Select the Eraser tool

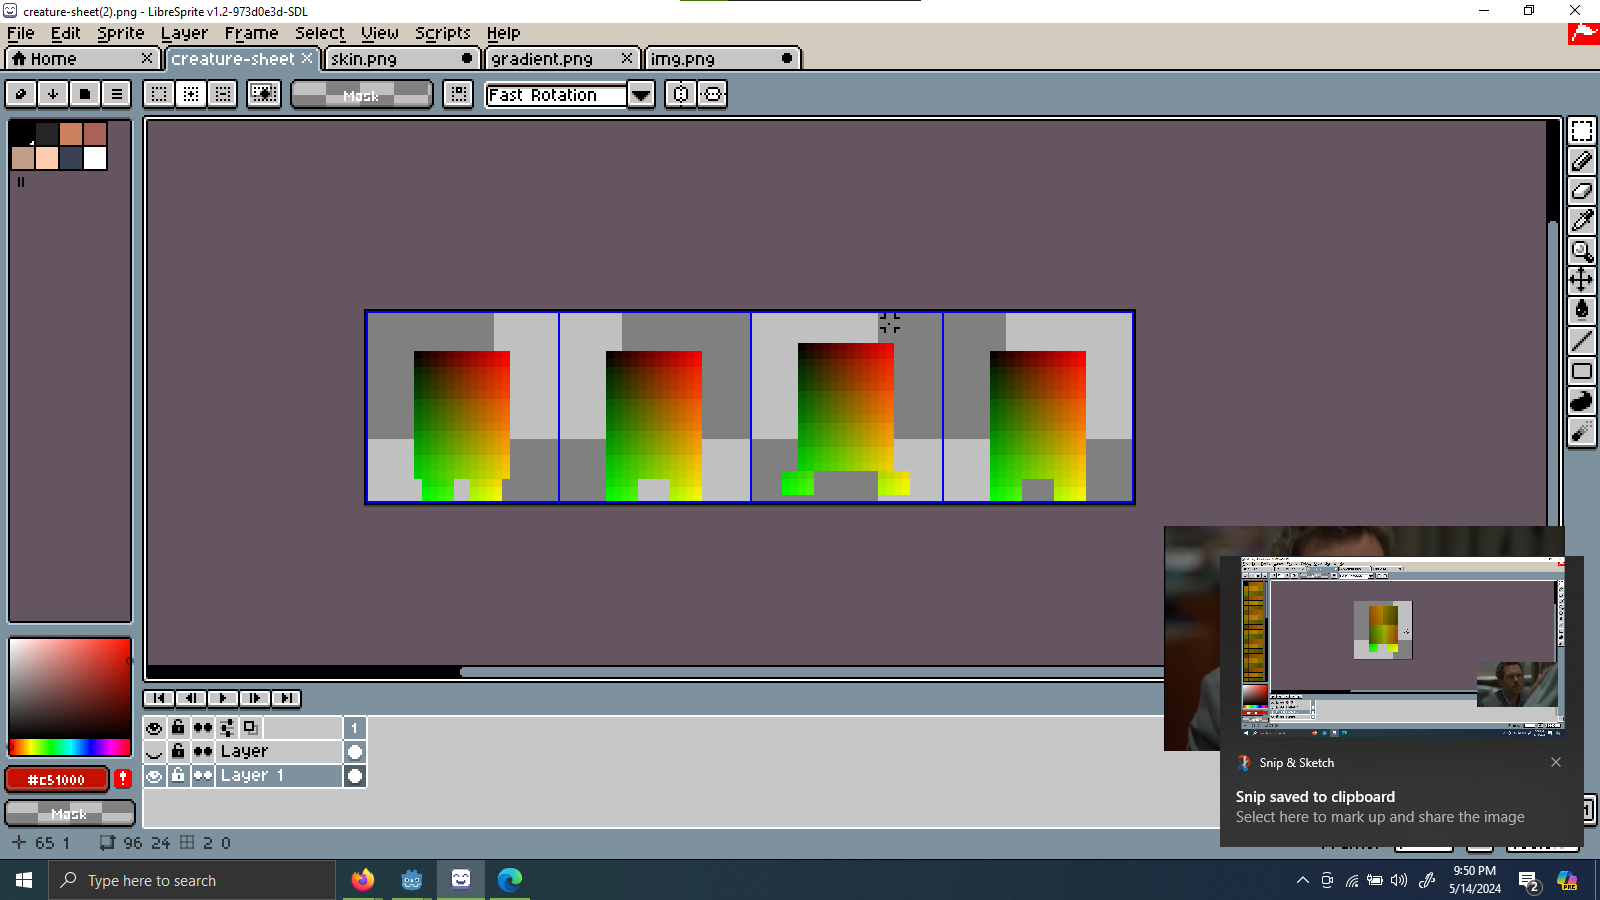pos(1581,191)
